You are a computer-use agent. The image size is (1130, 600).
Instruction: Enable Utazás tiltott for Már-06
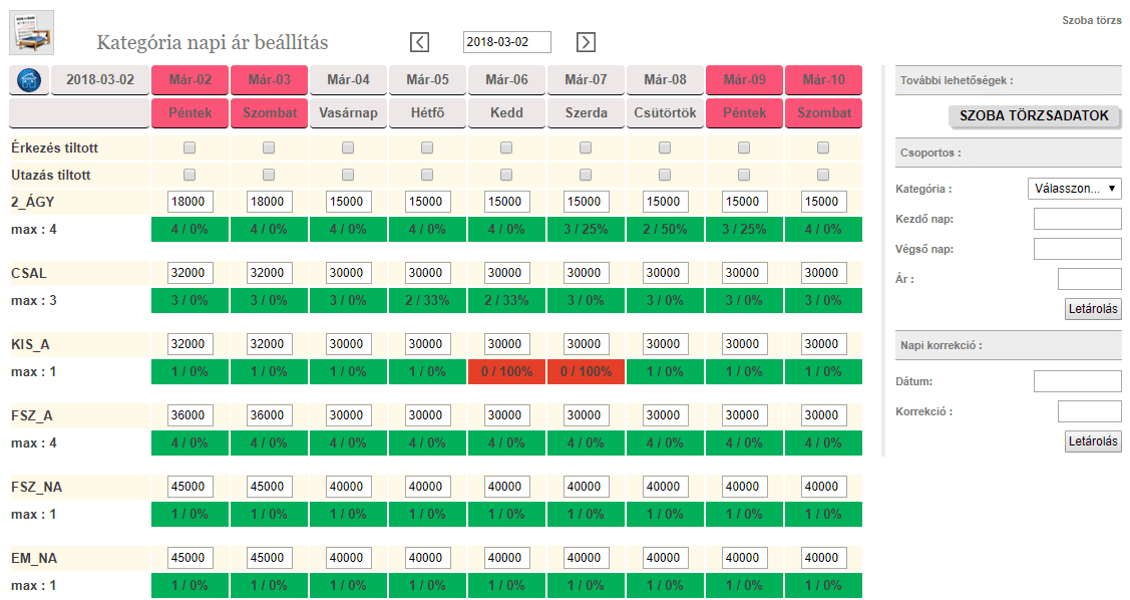click(506, 175)
